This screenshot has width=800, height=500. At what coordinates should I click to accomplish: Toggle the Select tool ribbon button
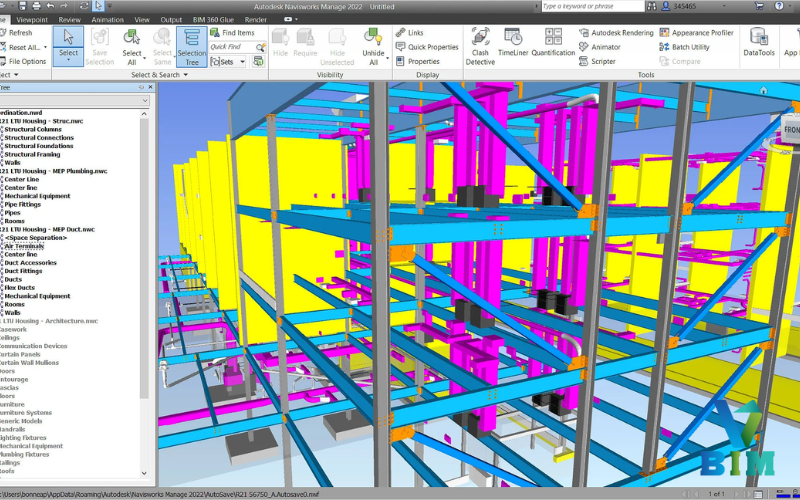(68, 47)
